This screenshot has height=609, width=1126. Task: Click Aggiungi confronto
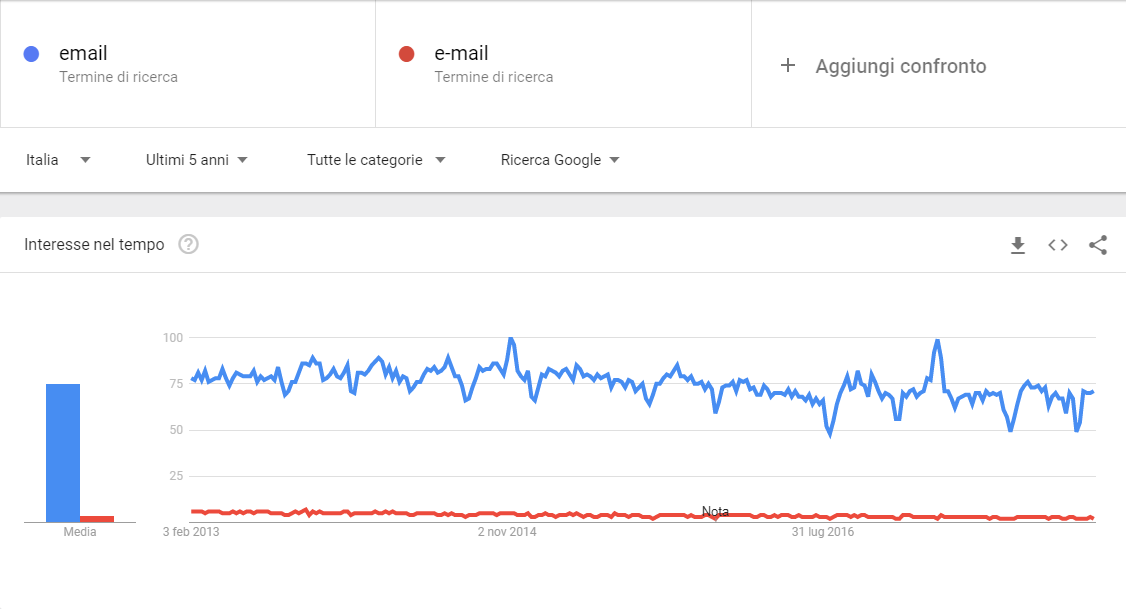click(x=901, y=66)
